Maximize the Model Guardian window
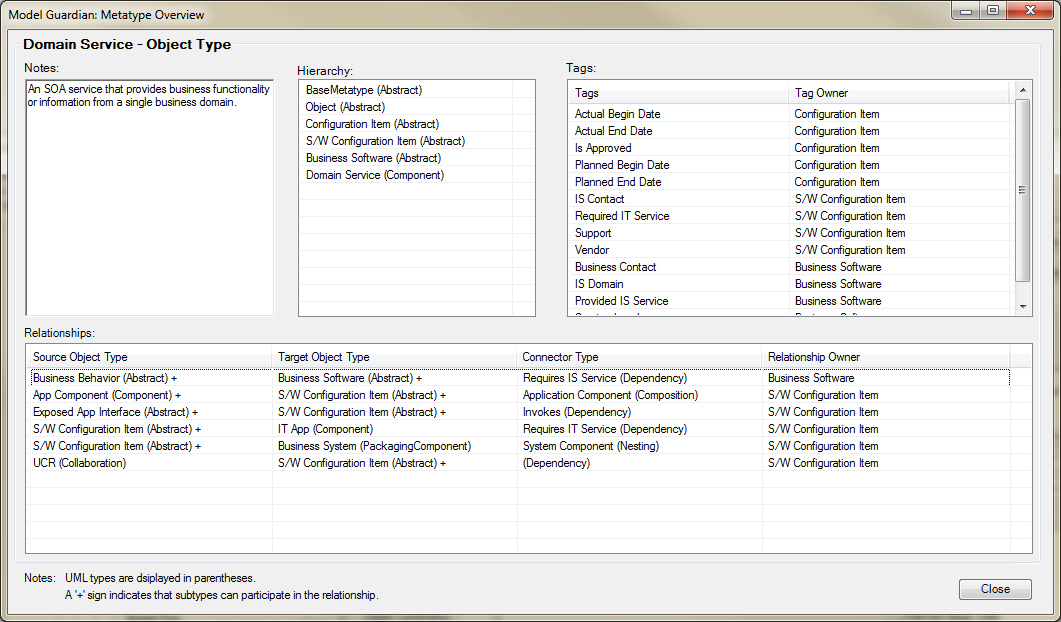 point(993,10)
